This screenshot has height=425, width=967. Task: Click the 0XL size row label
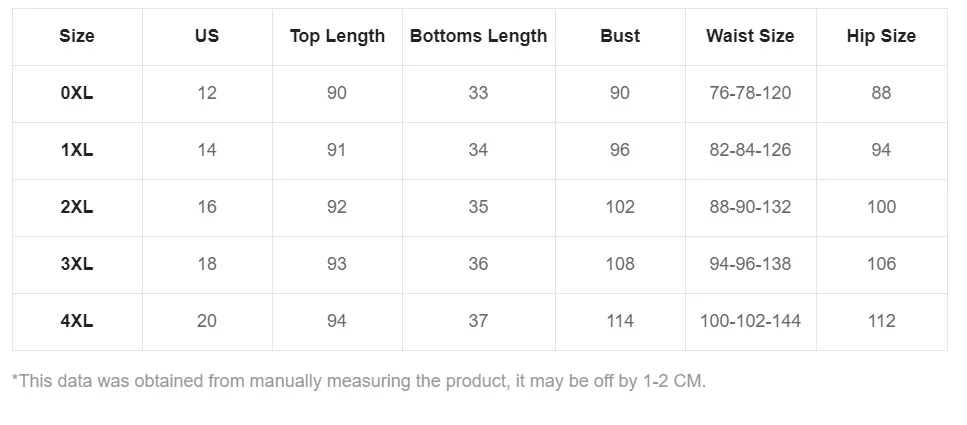click(x=77, y=93)
